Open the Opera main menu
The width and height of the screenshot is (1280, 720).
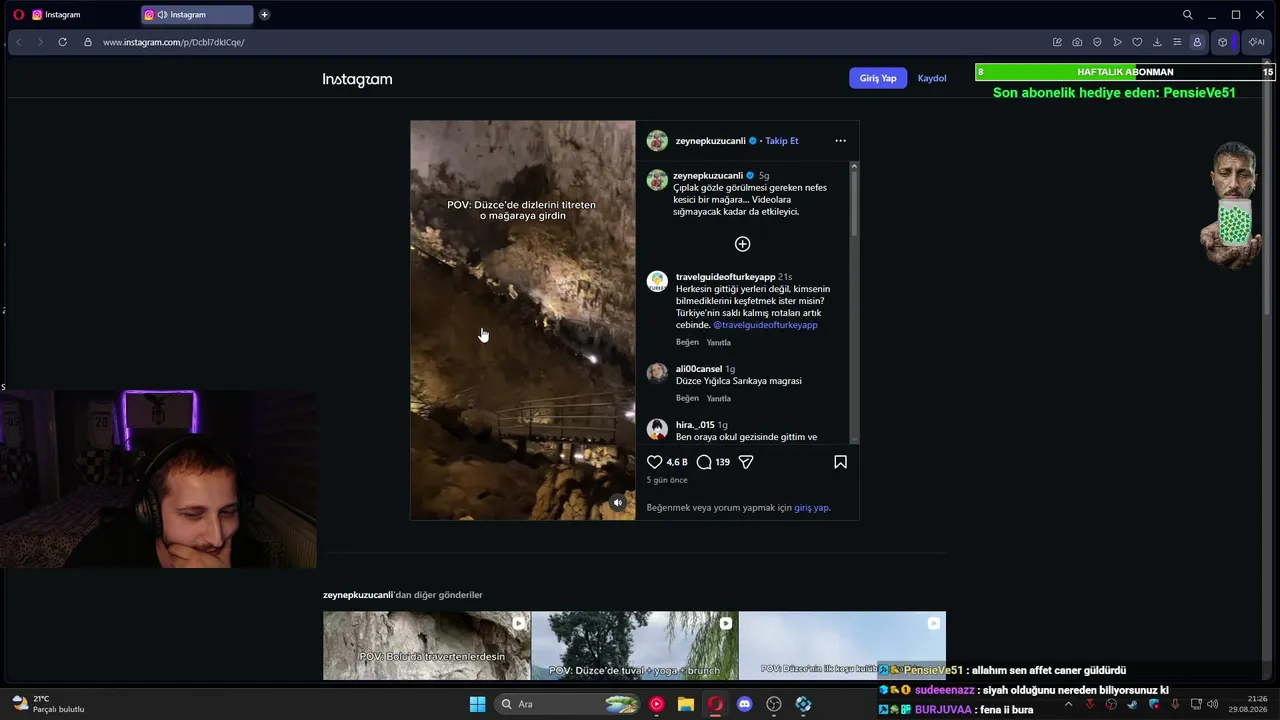click(17, 15)
